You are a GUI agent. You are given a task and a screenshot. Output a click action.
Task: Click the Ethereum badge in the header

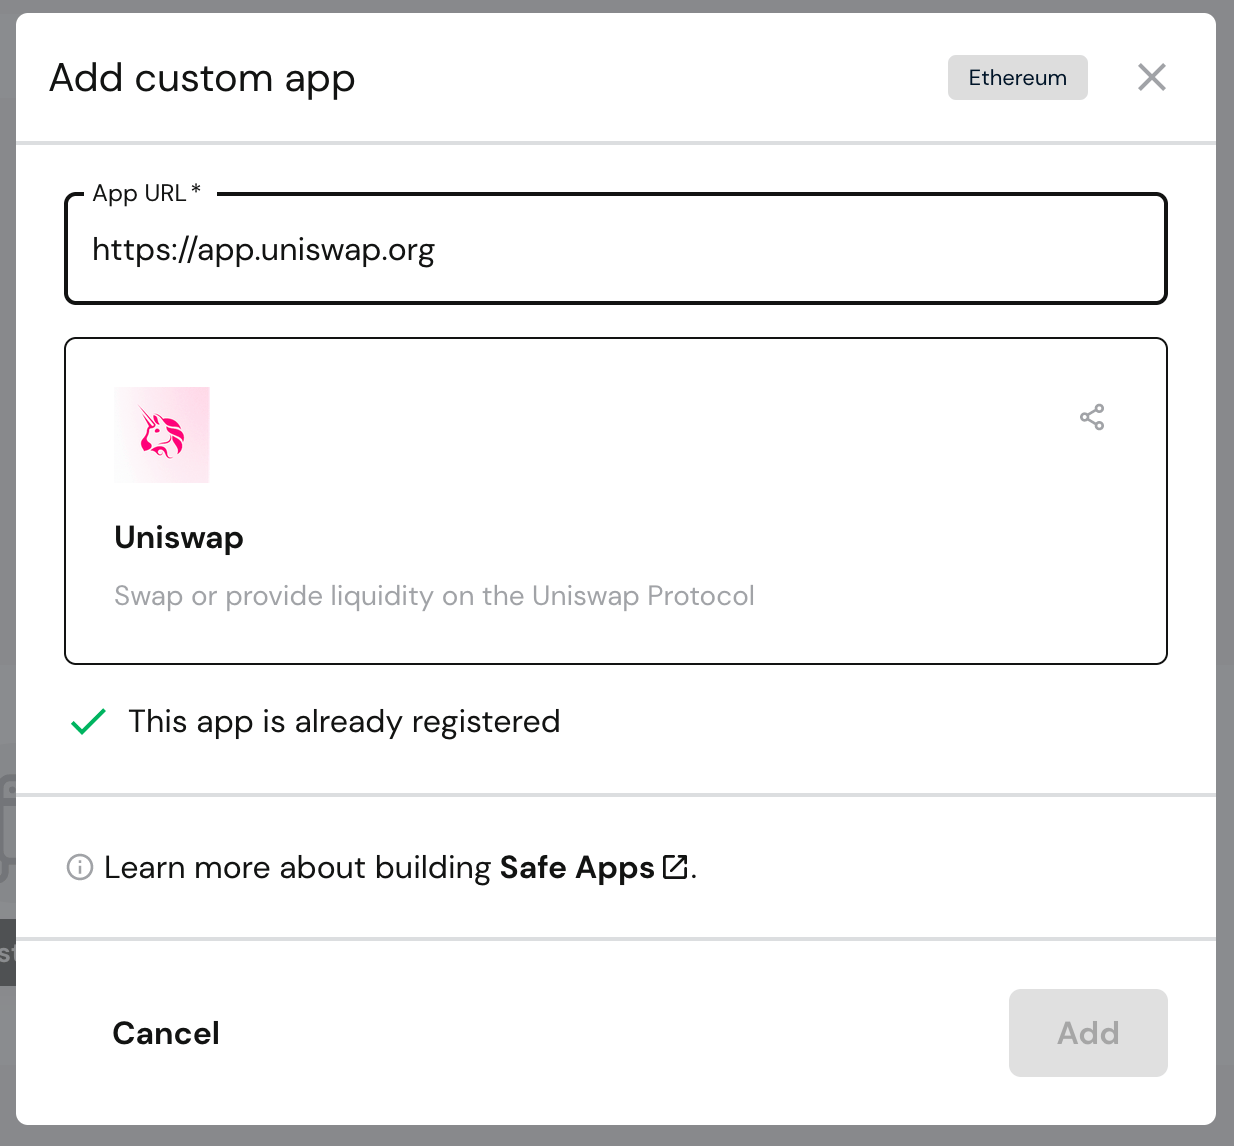[x=1017, y=77]
